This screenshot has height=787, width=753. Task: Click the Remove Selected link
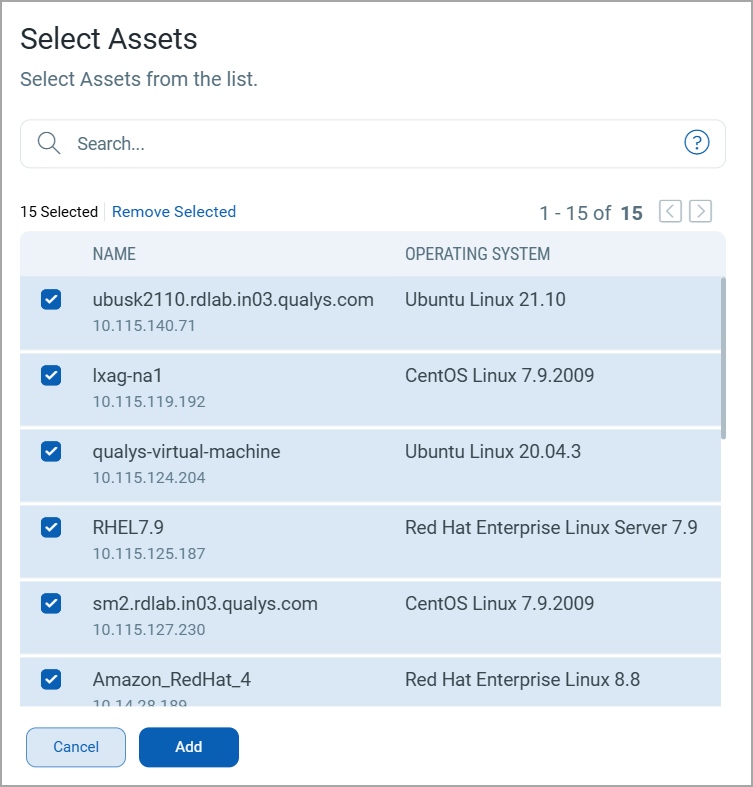click(174, 212)
